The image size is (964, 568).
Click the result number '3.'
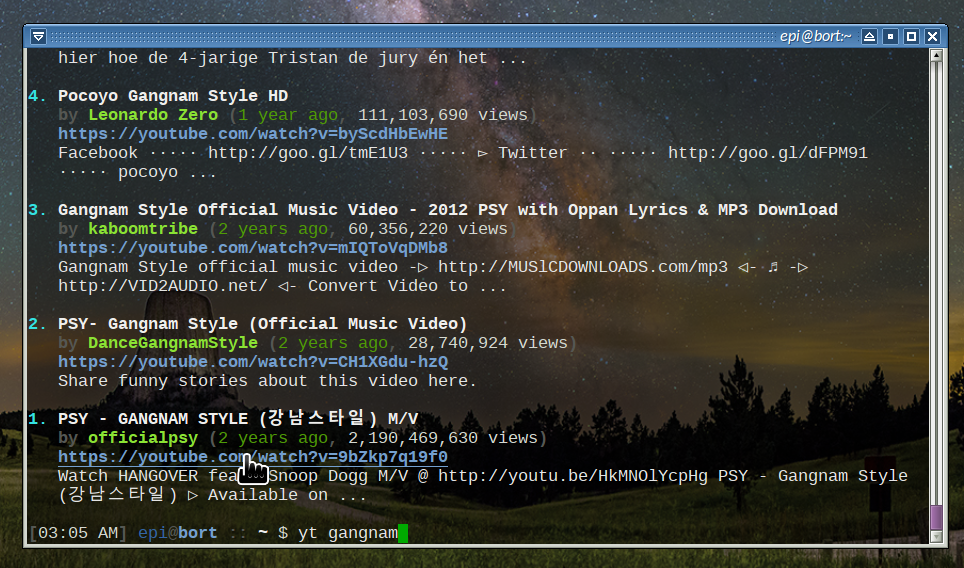pyautogui.click(x=38, y=210)
